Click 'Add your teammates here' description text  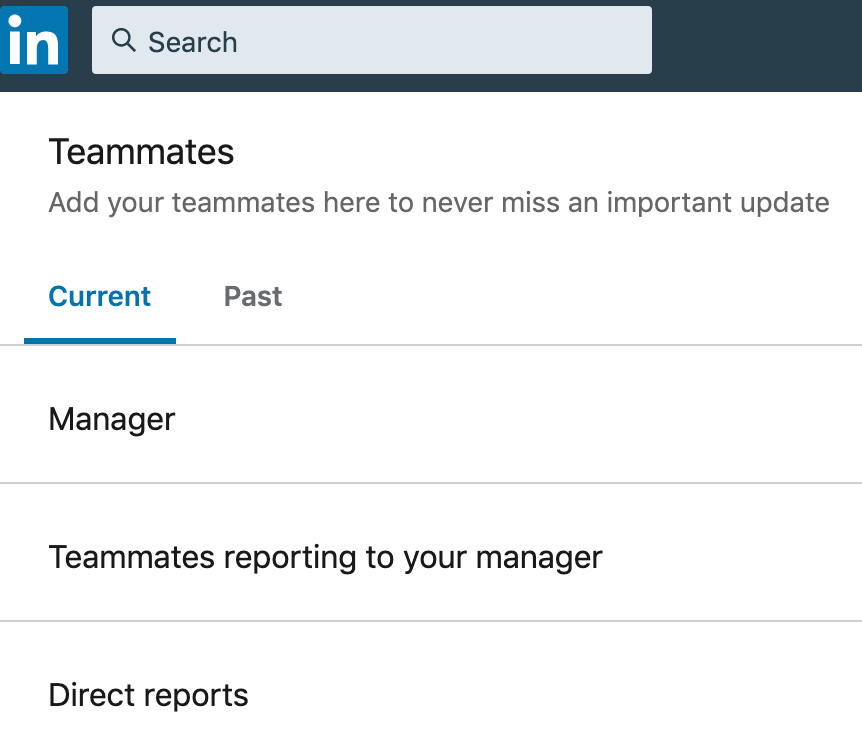(439, 203)
